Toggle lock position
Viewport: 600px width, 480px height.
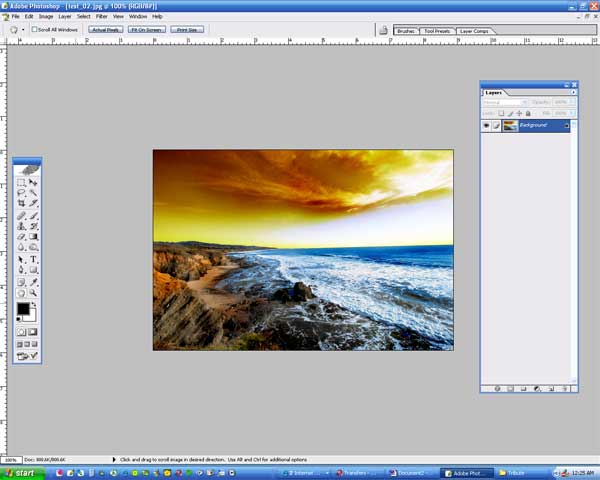coord(519,113)
